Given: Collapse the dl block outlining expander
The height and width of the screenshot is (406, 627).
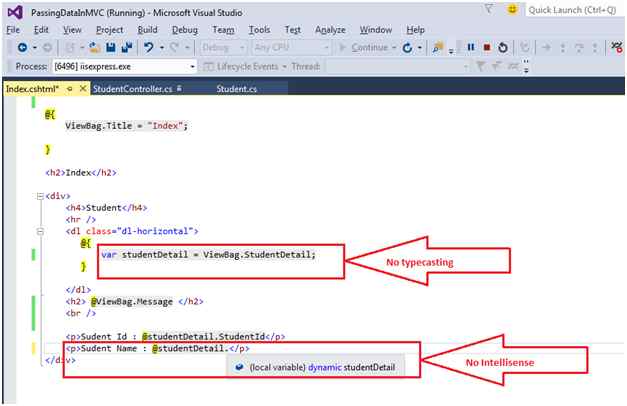Looking at the screenshot, I should pos(40,231).
